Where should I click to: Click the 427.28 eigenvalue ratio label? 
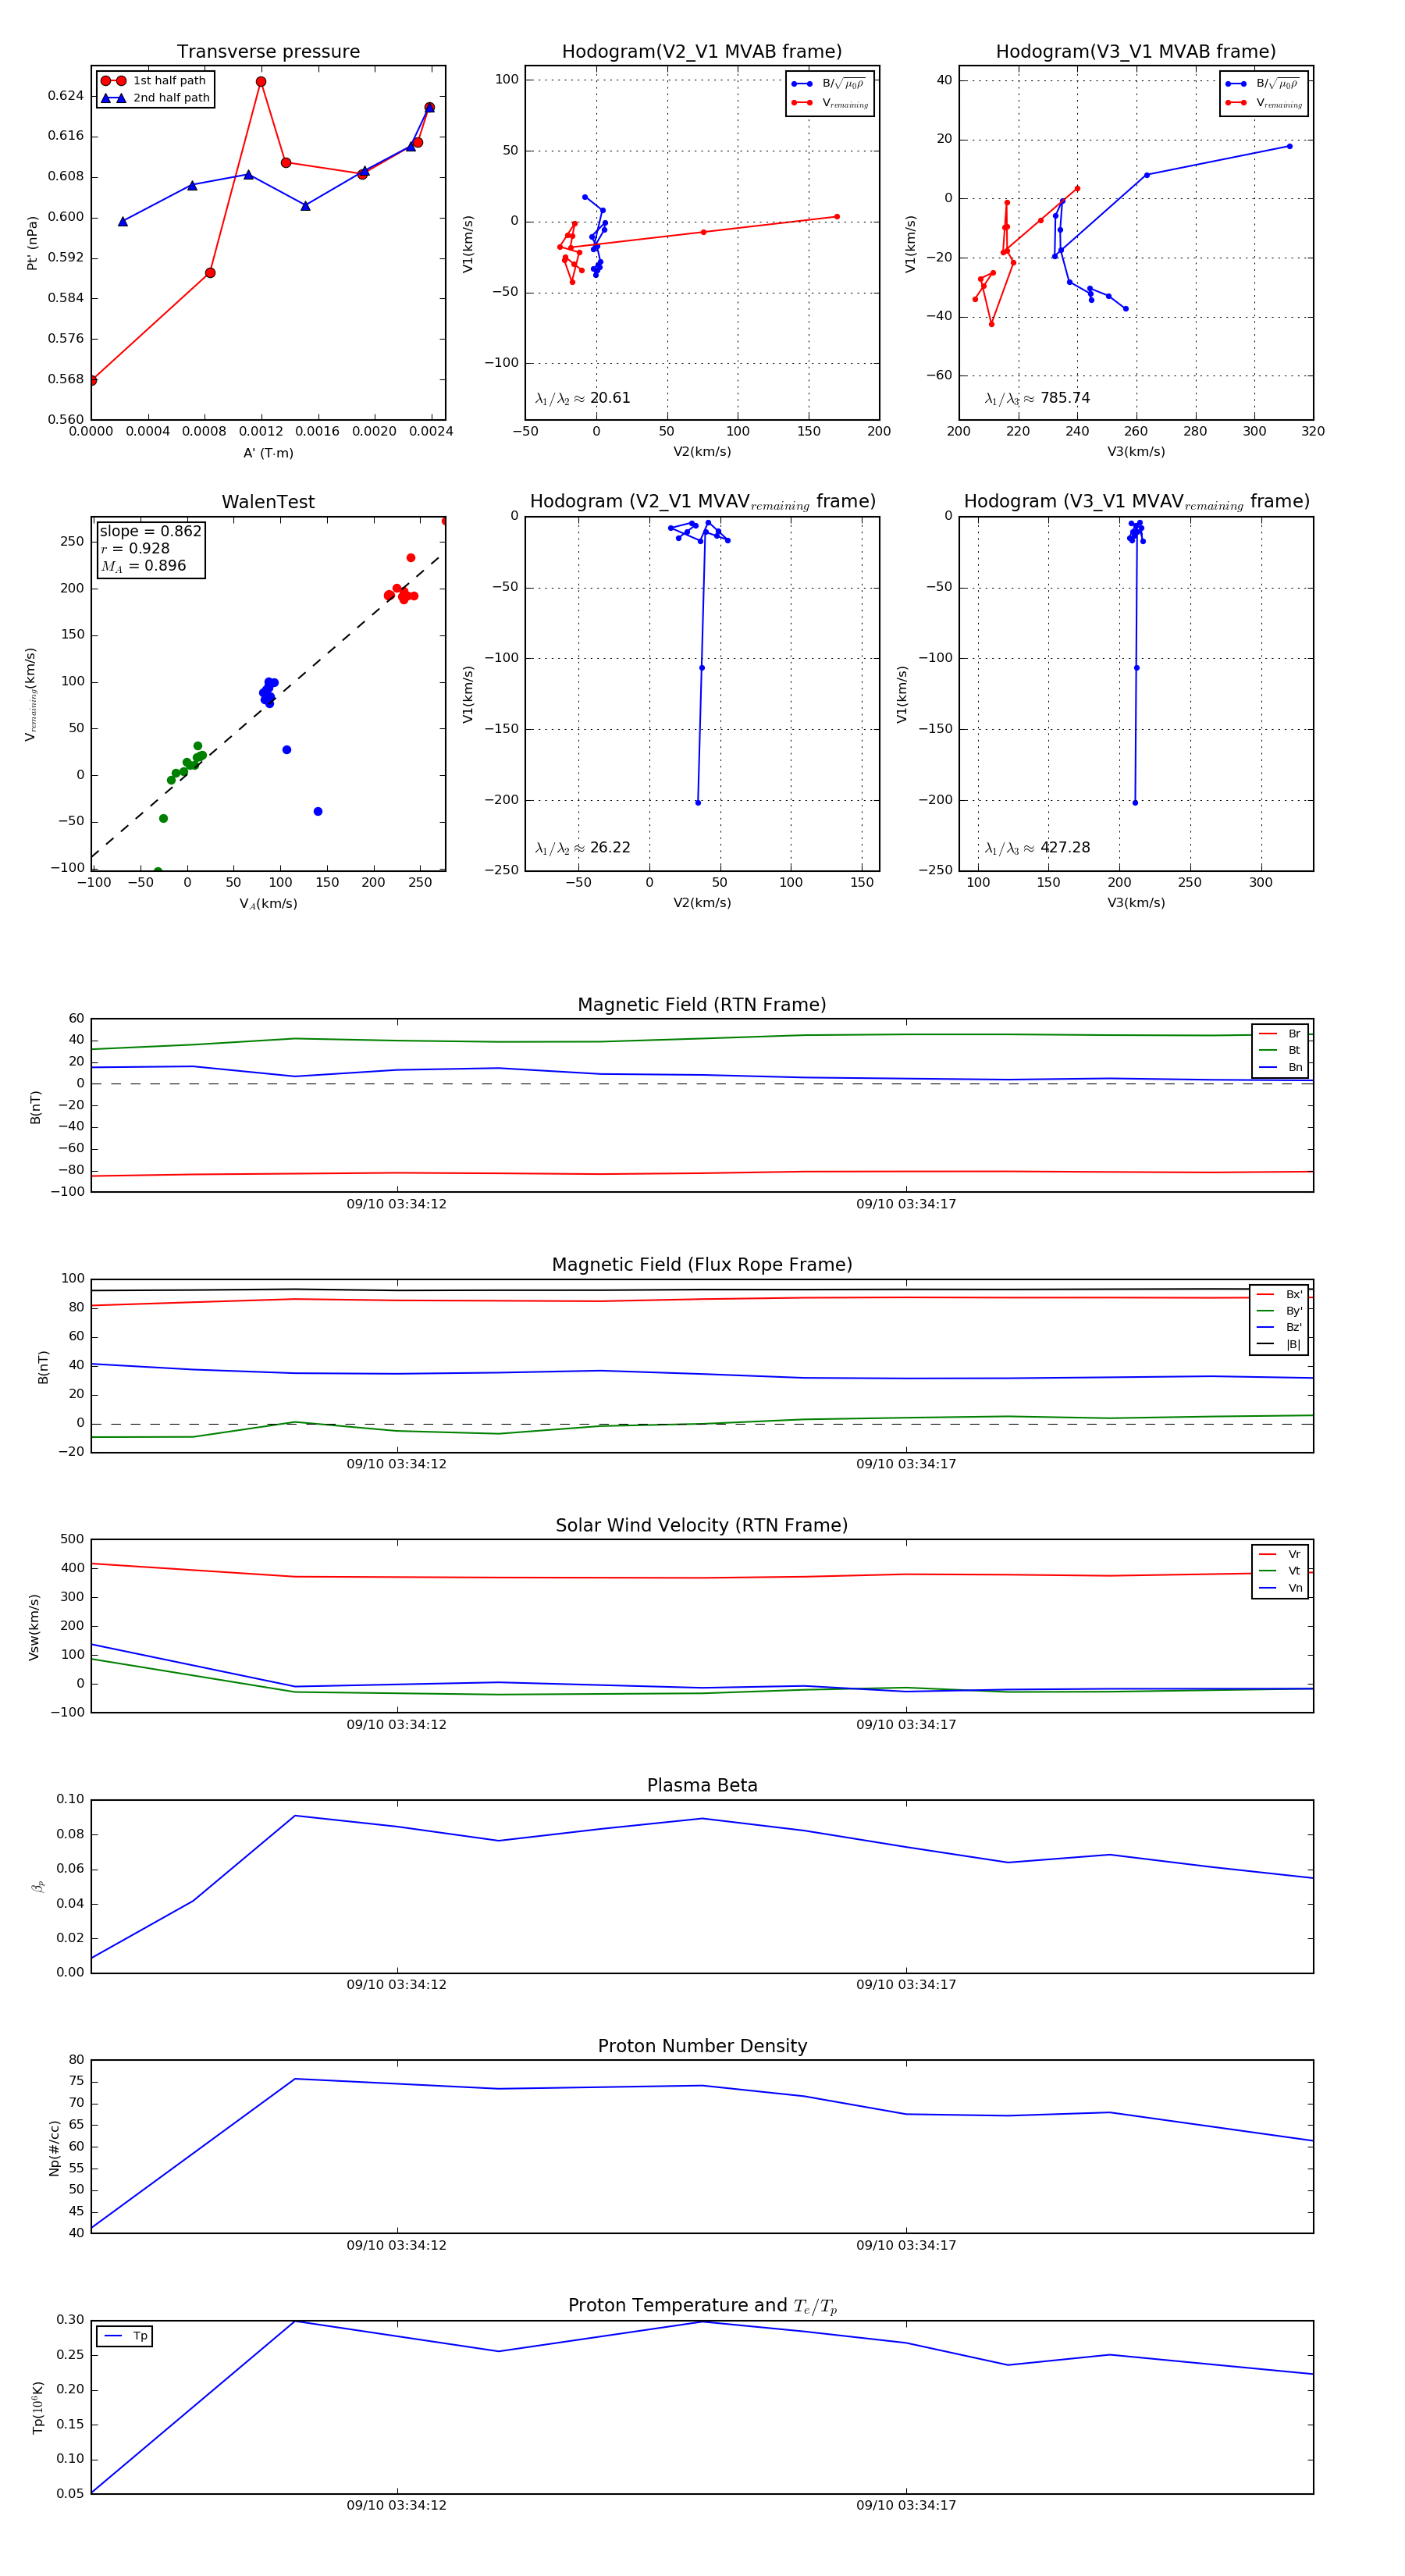point(1037,848)
